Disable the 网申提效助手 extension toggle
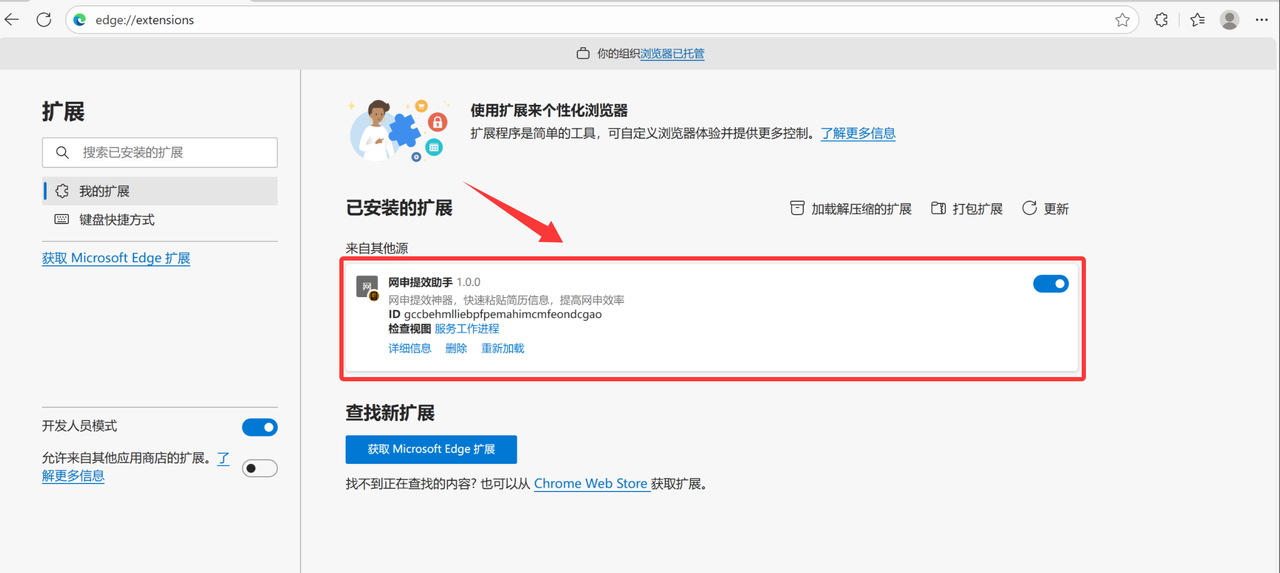 1050,284
